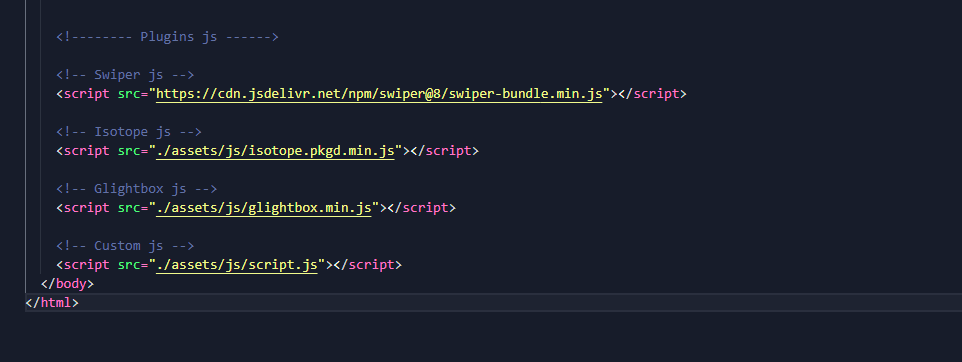Image resolution: width=962 pixels, height=362 pixels.
Task: Follow the isotope.pkgd.min.js source path
Action: (275, 151)
